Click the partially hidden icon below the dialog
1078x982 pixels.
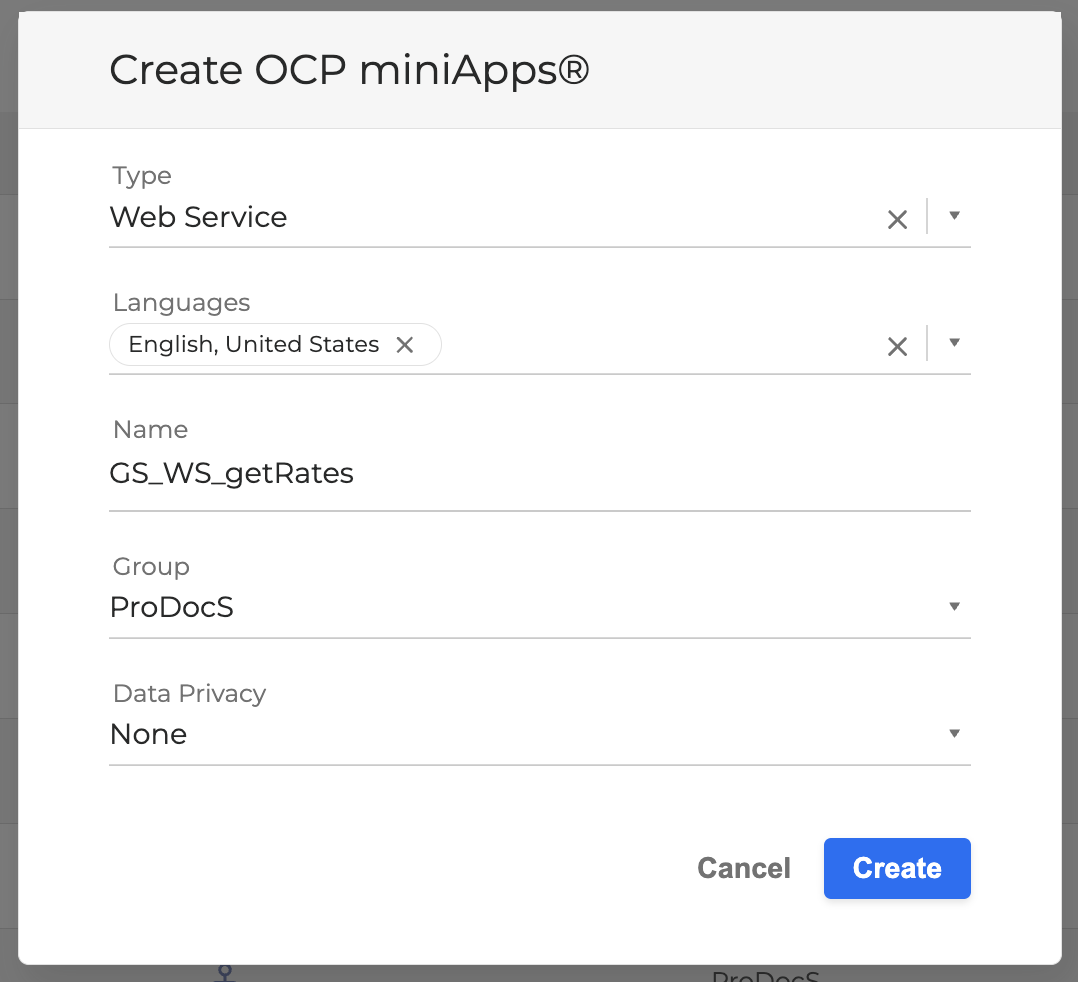click(x=226, y=973)
